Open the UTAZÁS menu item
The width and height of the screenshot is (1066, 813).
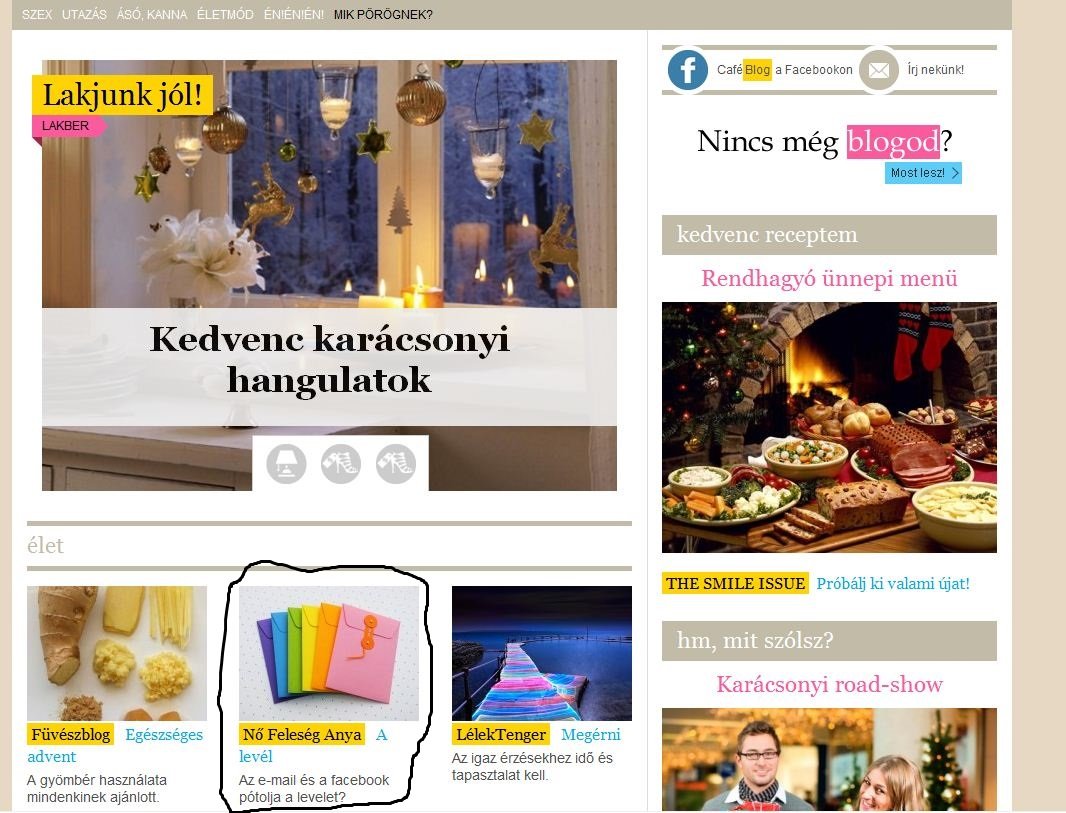point(84,14)
